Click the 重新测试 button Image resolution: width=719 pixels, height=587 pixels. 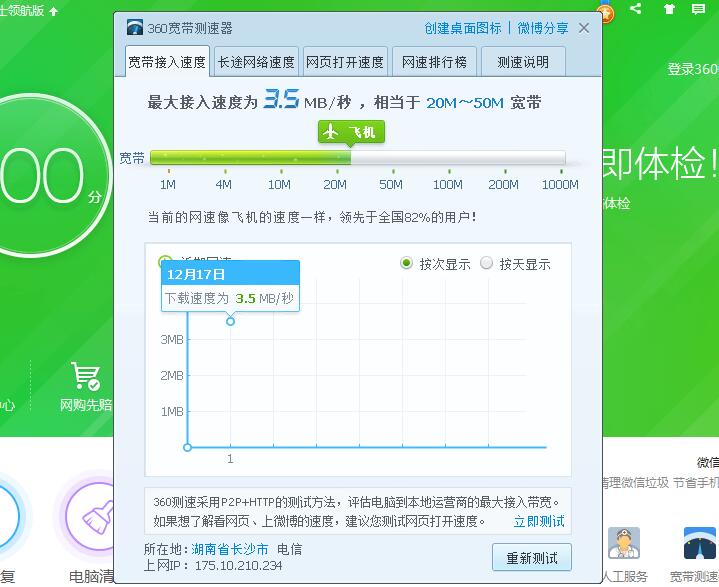[x=532, y=558]
